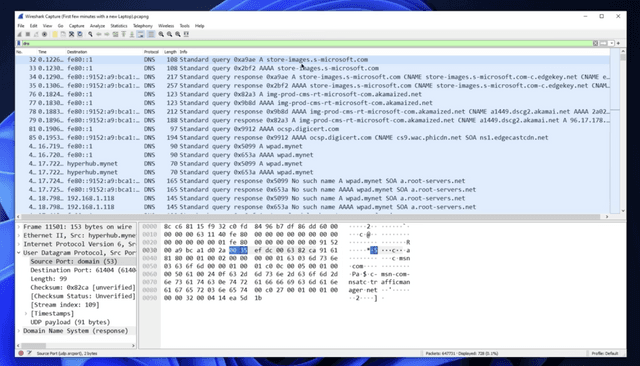Expand Domain Name System (response) node

19,331
